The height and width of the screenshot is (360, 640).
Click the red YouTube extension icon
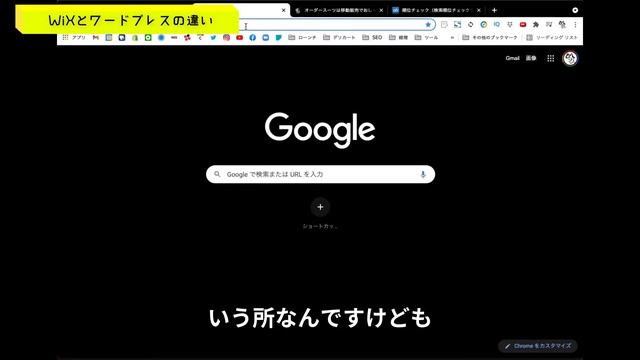(x=523, y=25)
